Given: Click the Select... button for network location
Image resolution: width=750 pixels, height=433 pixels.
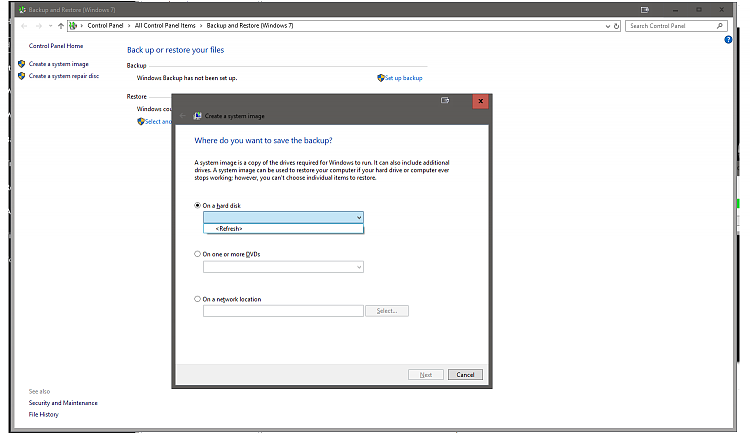Looking at the screenshot, I should point(387,311).
